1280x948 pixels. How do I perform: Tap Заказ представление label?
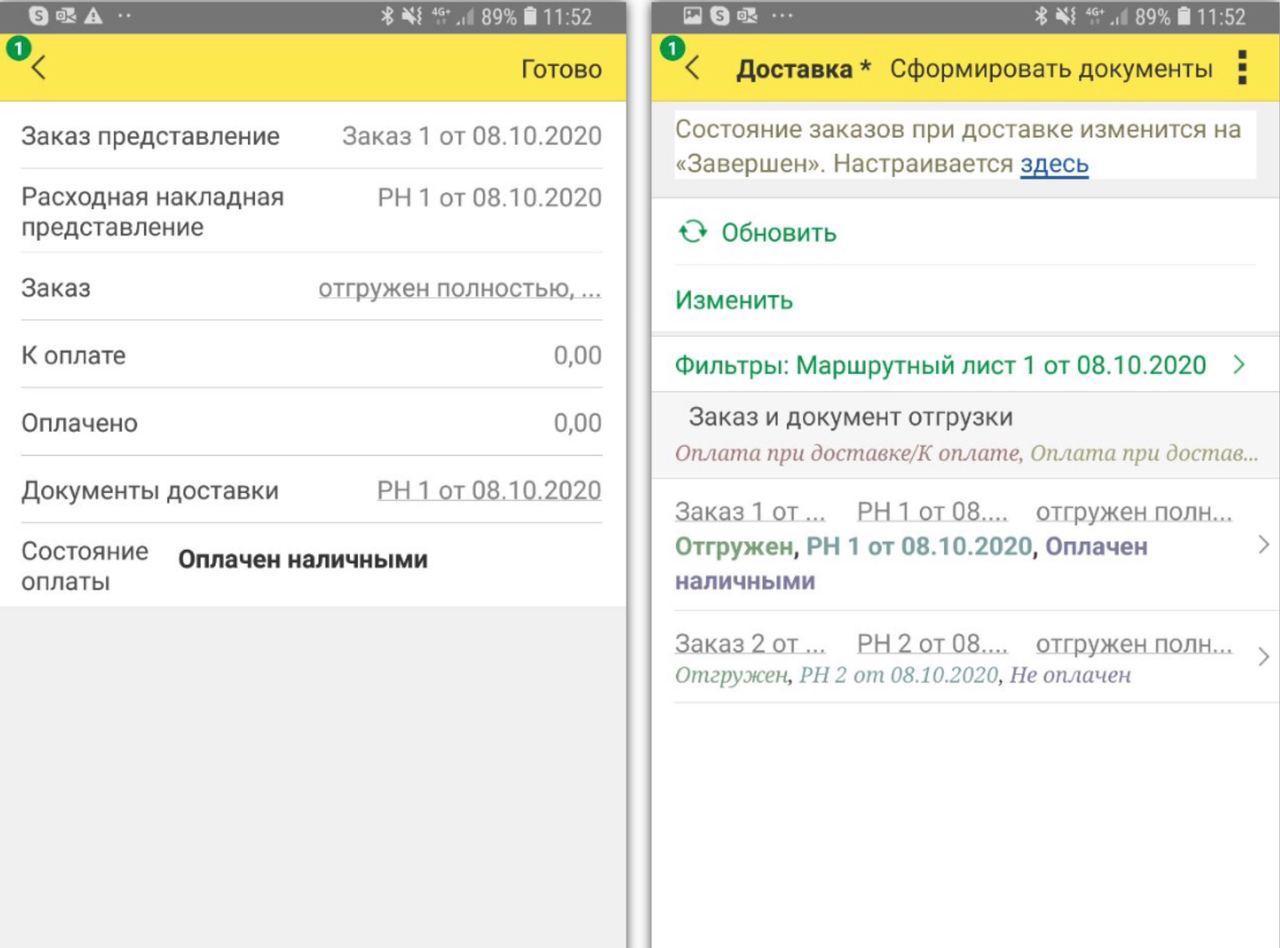coord(150,137)
